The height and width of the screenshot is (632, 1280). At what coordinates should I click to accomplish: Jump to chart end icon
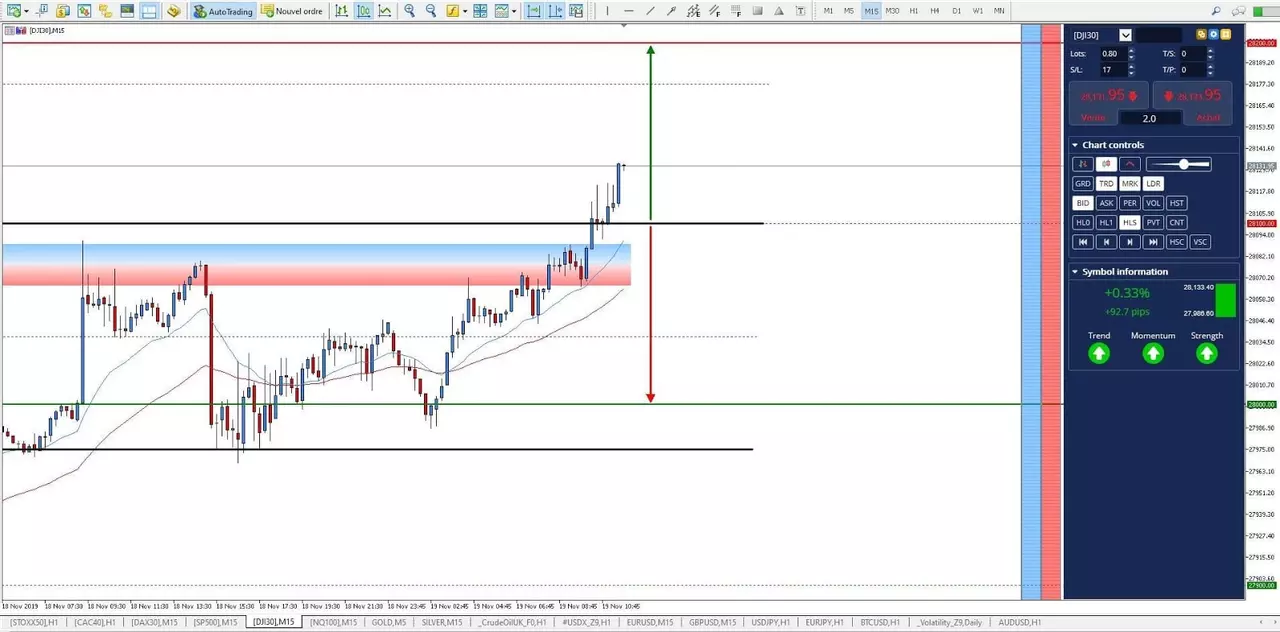[1153, 242]
